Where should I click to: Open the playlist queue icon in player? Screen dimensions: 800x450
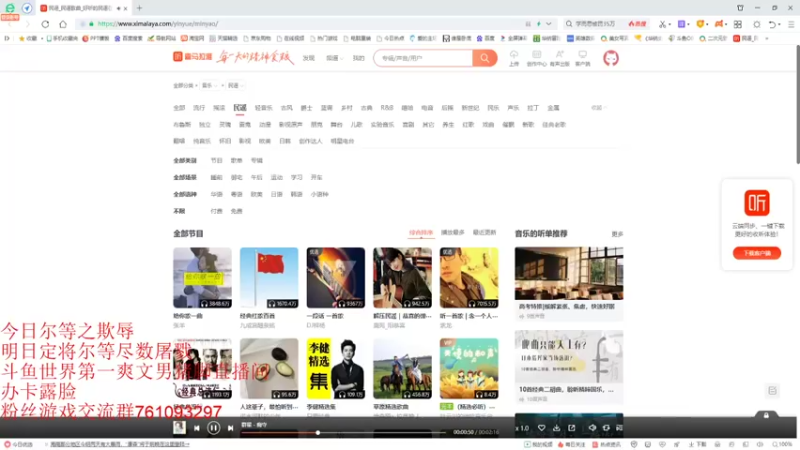click(x=619, y=428)
